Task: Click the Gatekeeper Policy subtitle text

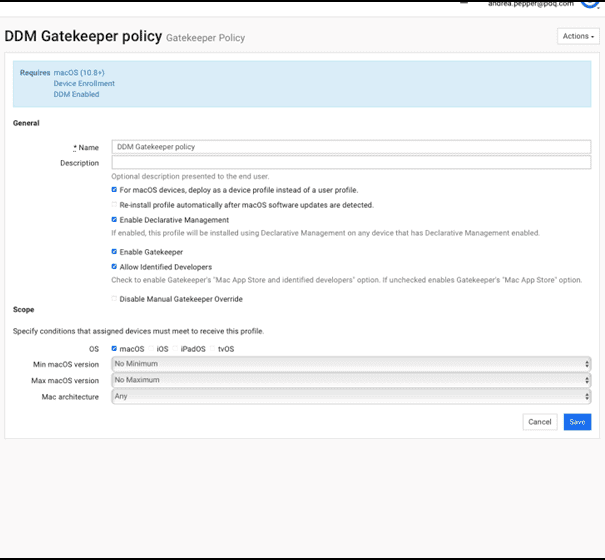Action: coord(205,38)
